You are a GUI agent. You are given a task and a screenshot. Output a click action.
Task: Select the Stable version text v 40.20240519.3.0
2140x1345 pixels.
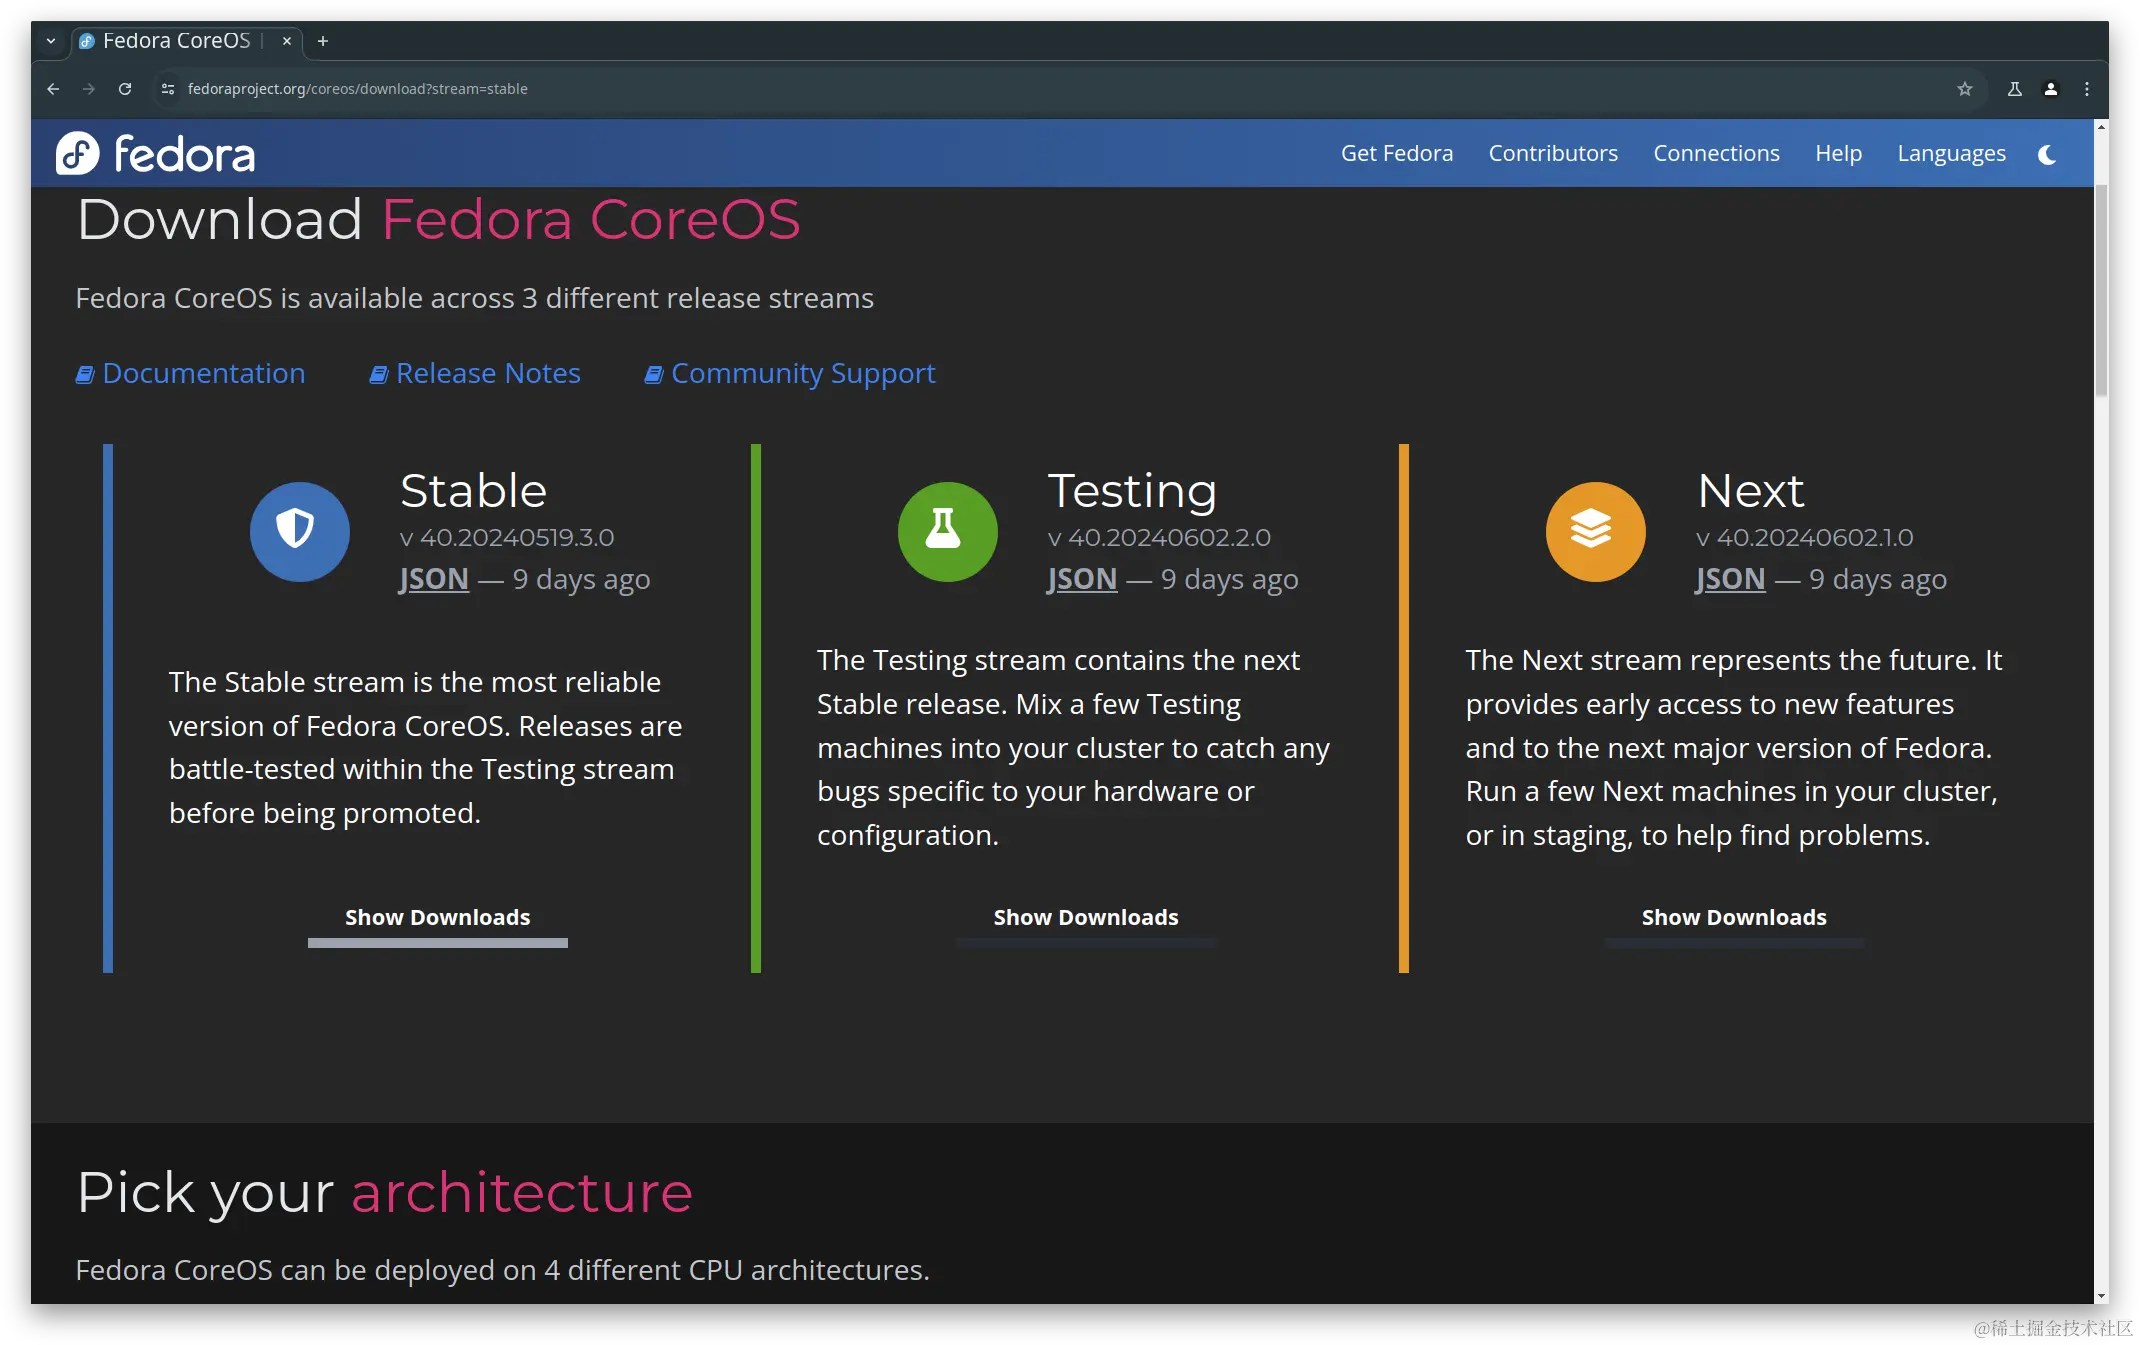click(507, 537)
